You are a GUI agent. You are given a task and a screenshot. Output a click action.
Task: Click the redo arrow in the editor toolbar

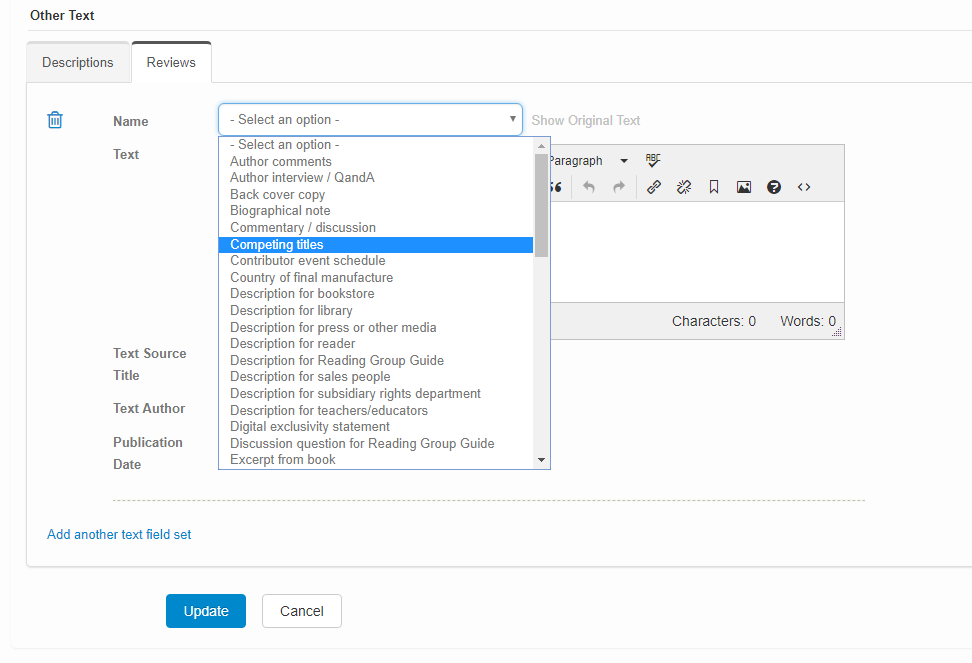point(619,187)
